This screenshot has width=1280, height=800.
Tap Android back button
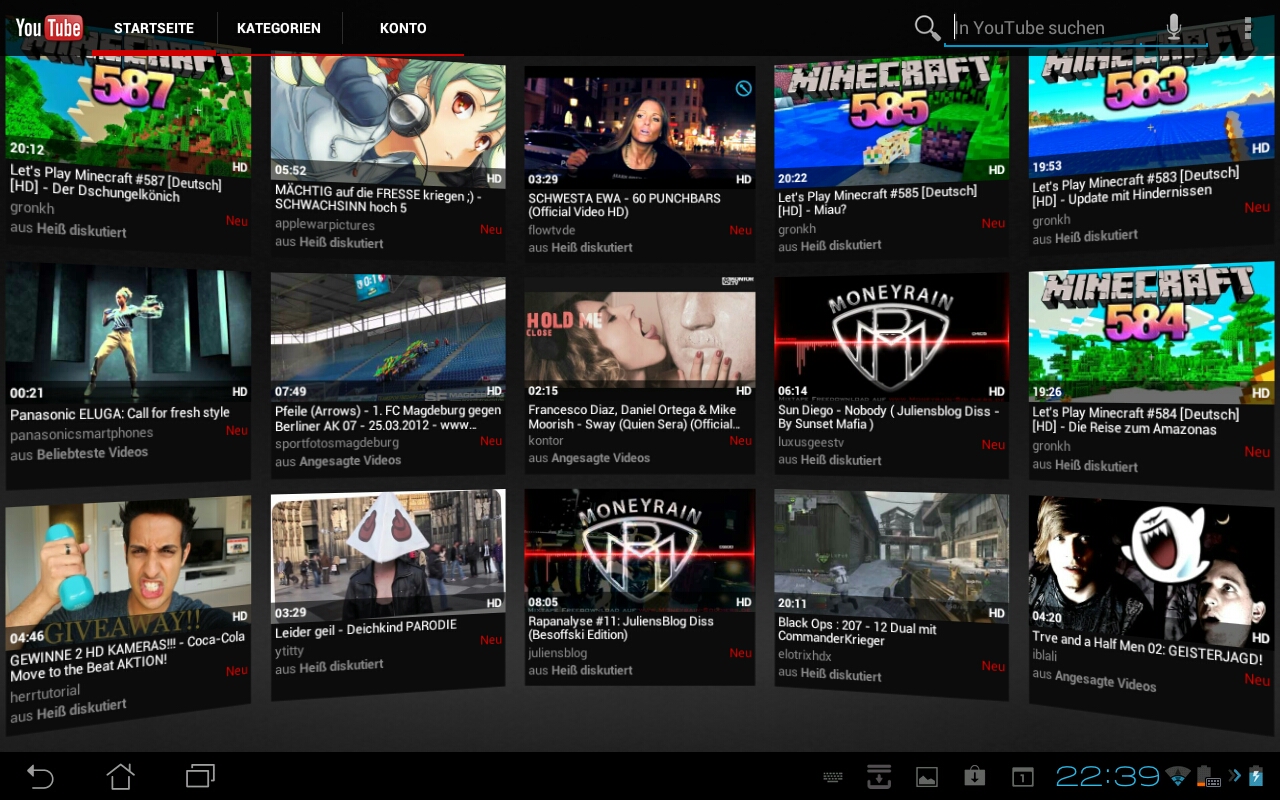click(x=40, y=776)
